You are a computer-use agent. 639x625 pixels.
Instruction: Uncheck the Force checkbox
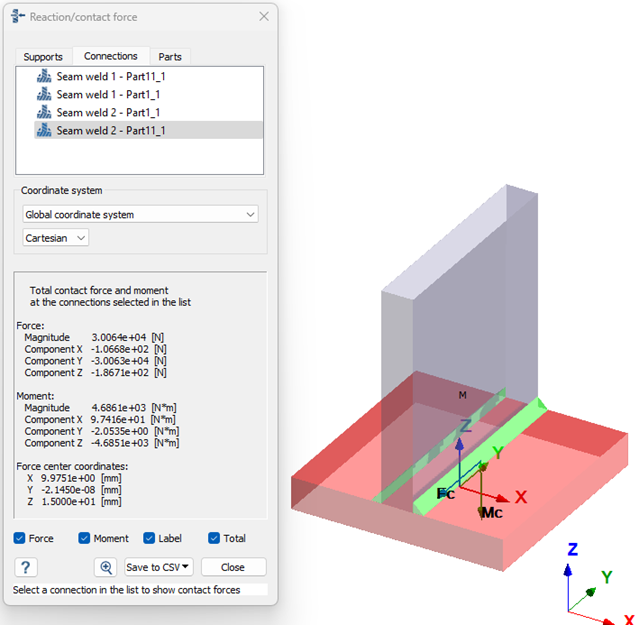[x=20, y=538]
